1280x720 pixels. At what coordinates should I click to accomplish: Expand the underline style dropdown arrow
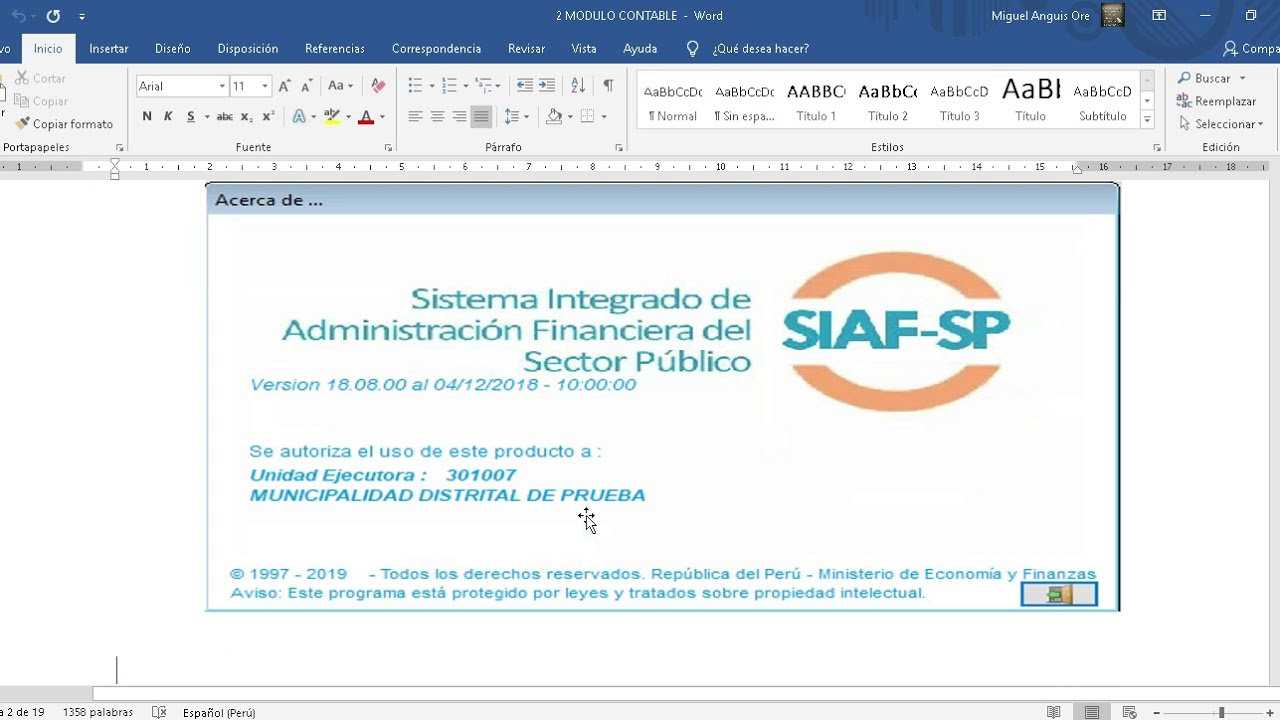pos(207,117)
